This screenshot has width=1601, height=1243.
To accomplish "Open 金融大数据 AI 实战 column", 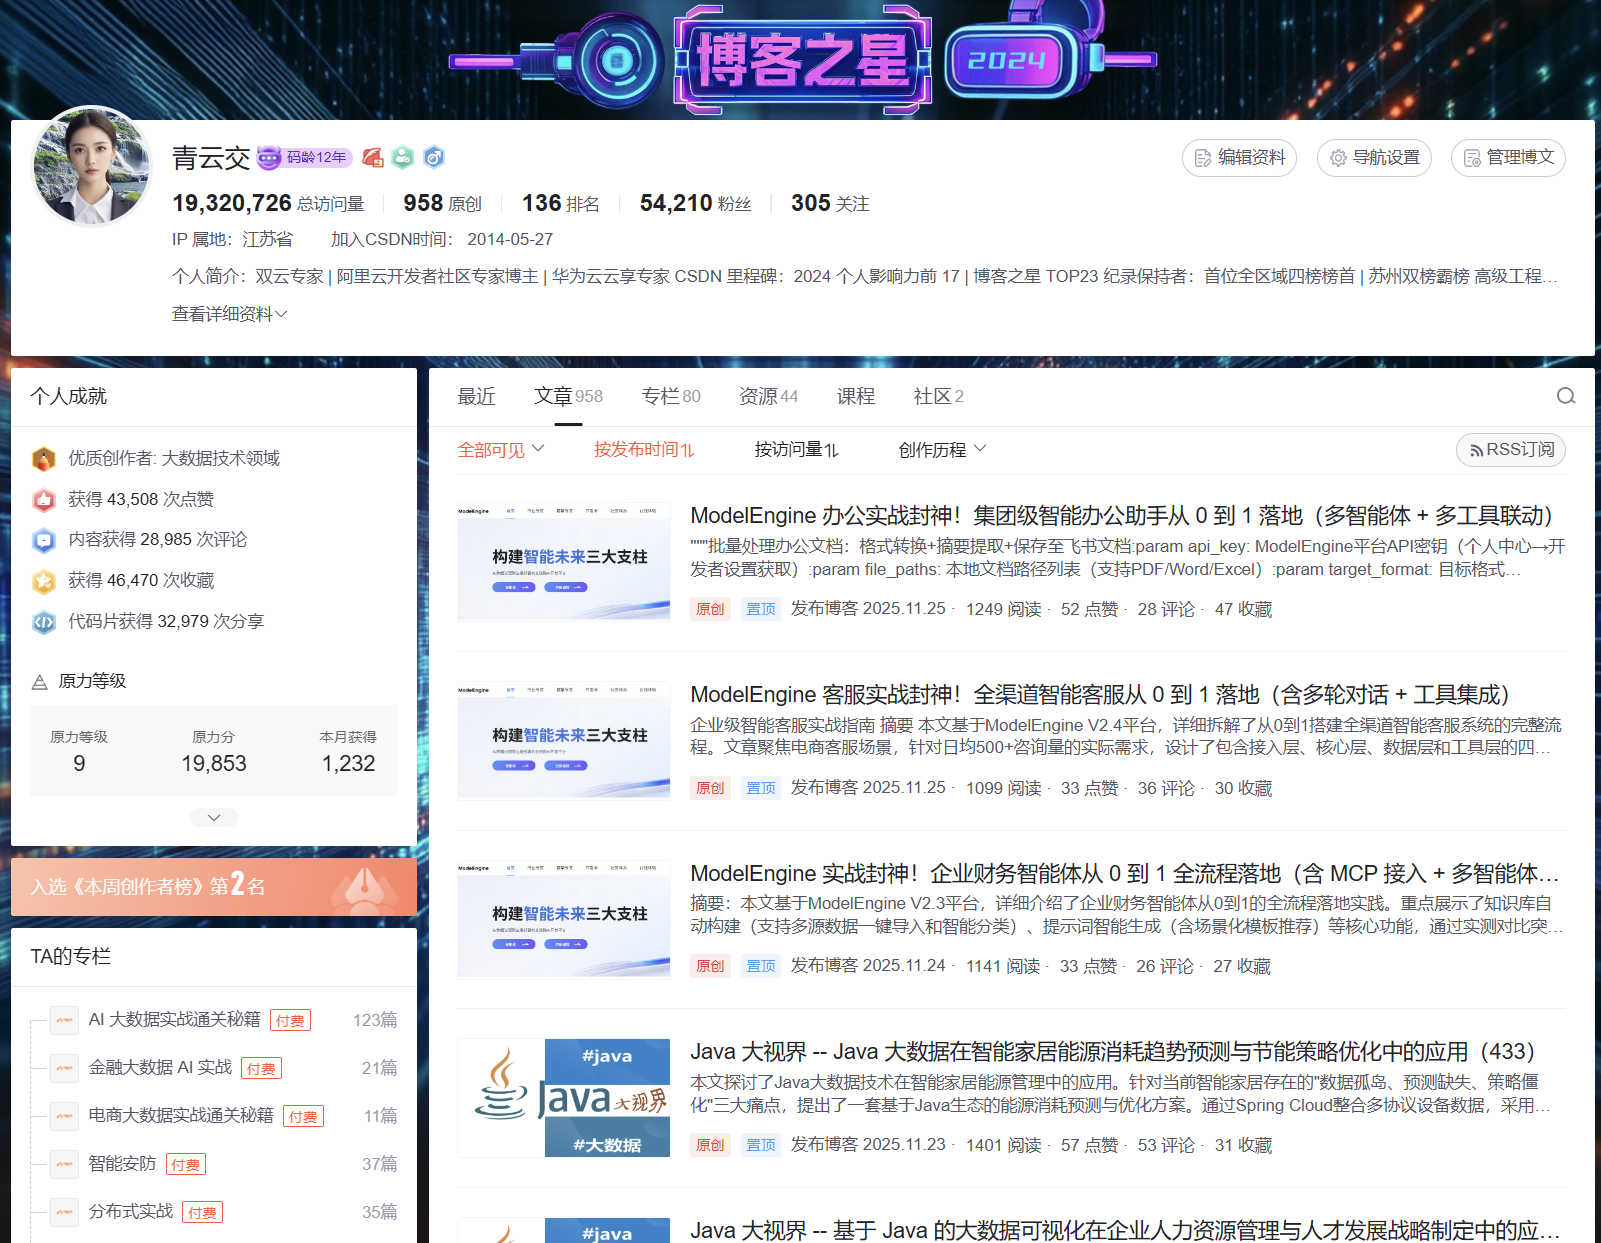I will [x=160, y=1067].
